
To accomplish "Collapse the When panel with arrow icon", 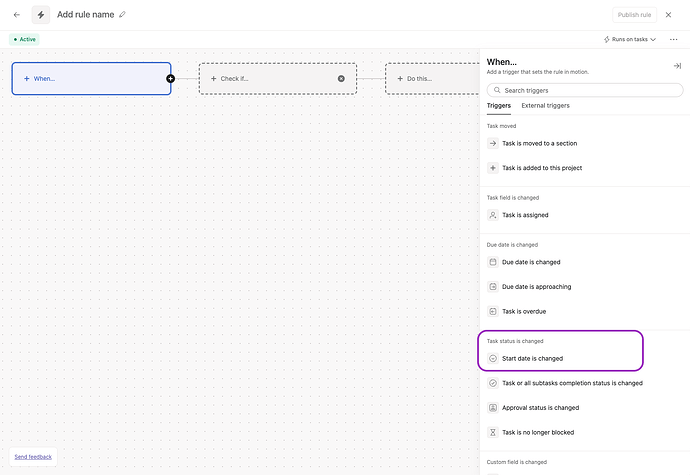I will (x=677, y=66).
